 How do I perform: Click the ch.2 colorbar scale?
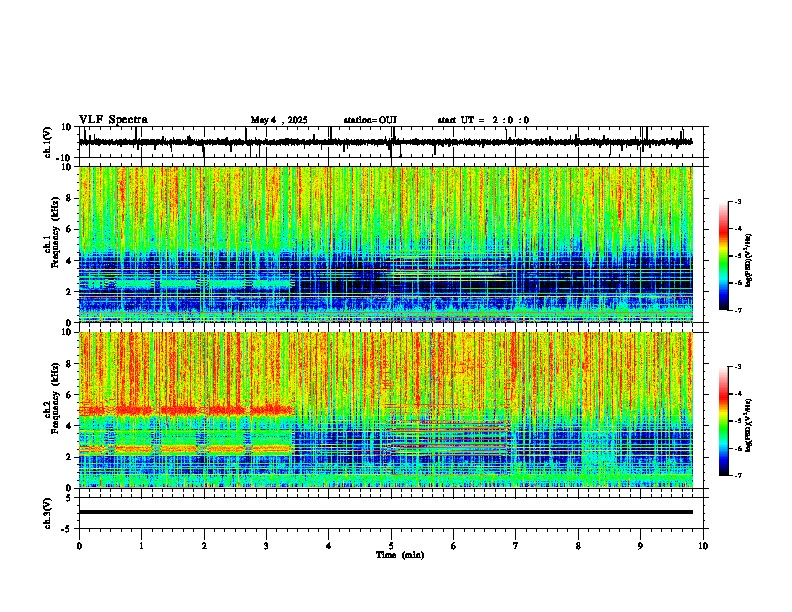point(724,421)
